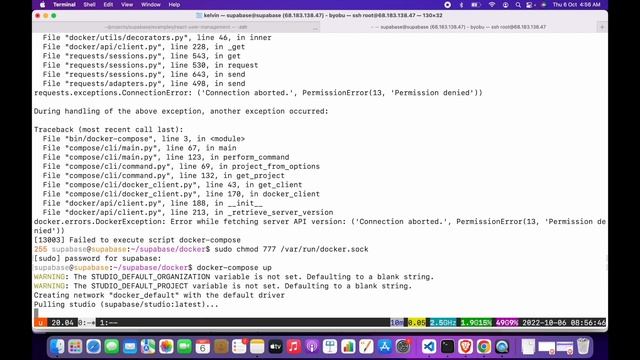Click the Terminal window title text

323,16
